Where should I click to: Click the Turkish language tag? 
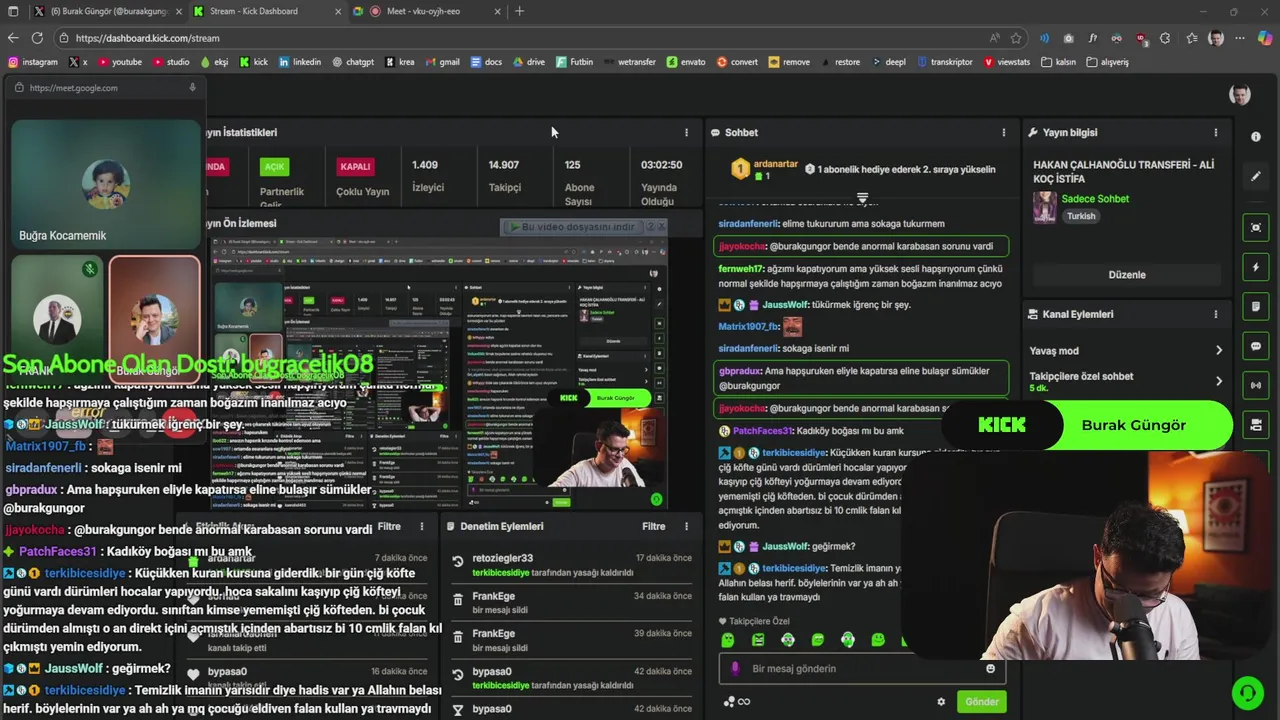coord(1081,216)
